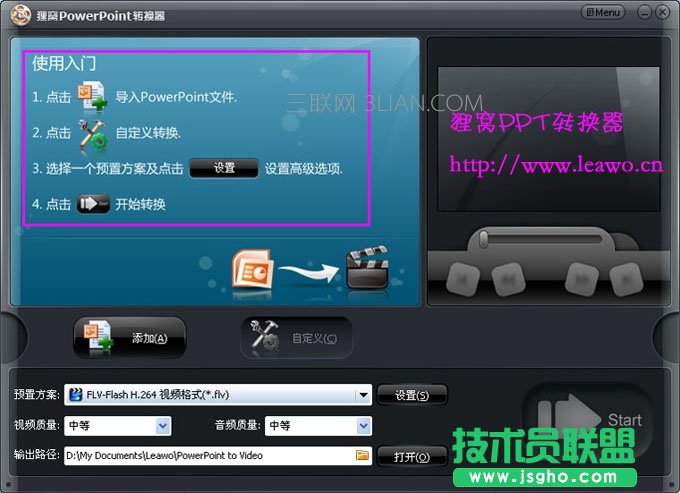This screenshot has width=680, height=493.
Task: Click the skip-to-first playback button
Action: click(463, 280)
